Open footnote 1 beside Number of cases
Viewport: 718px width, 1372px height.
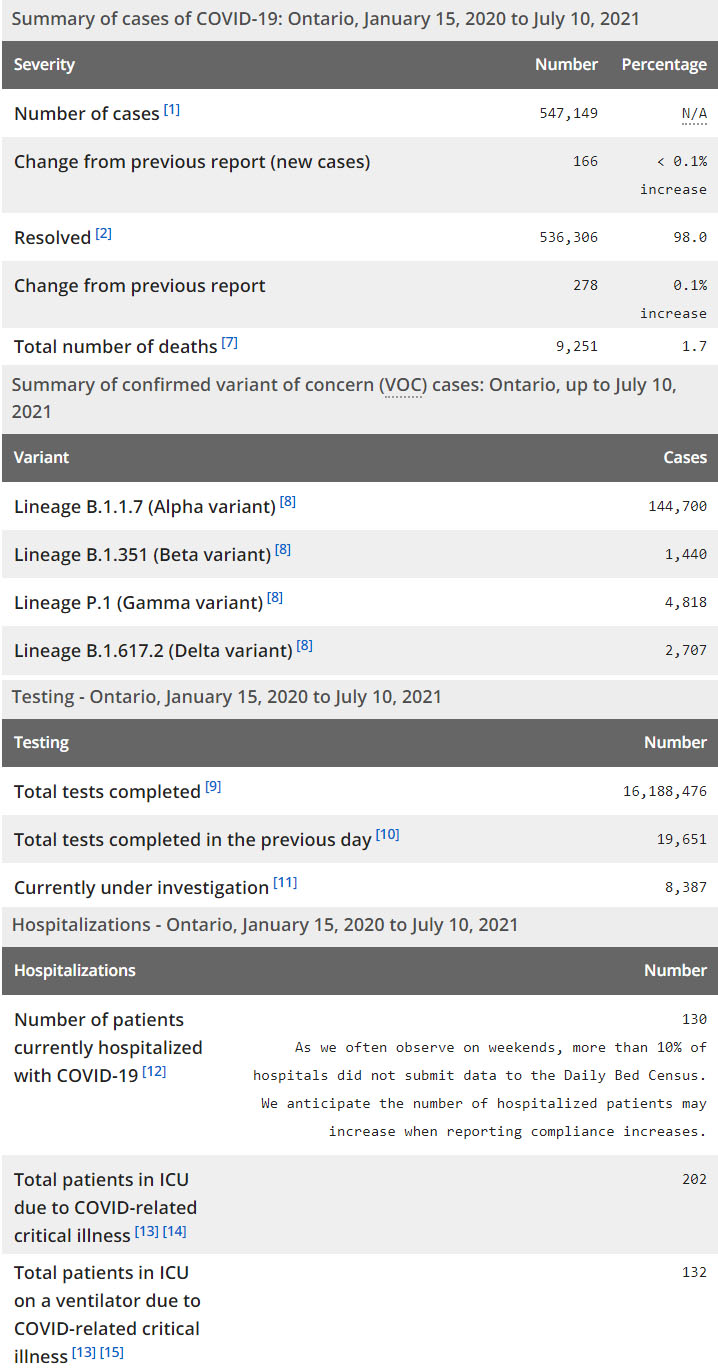(172, 110)
